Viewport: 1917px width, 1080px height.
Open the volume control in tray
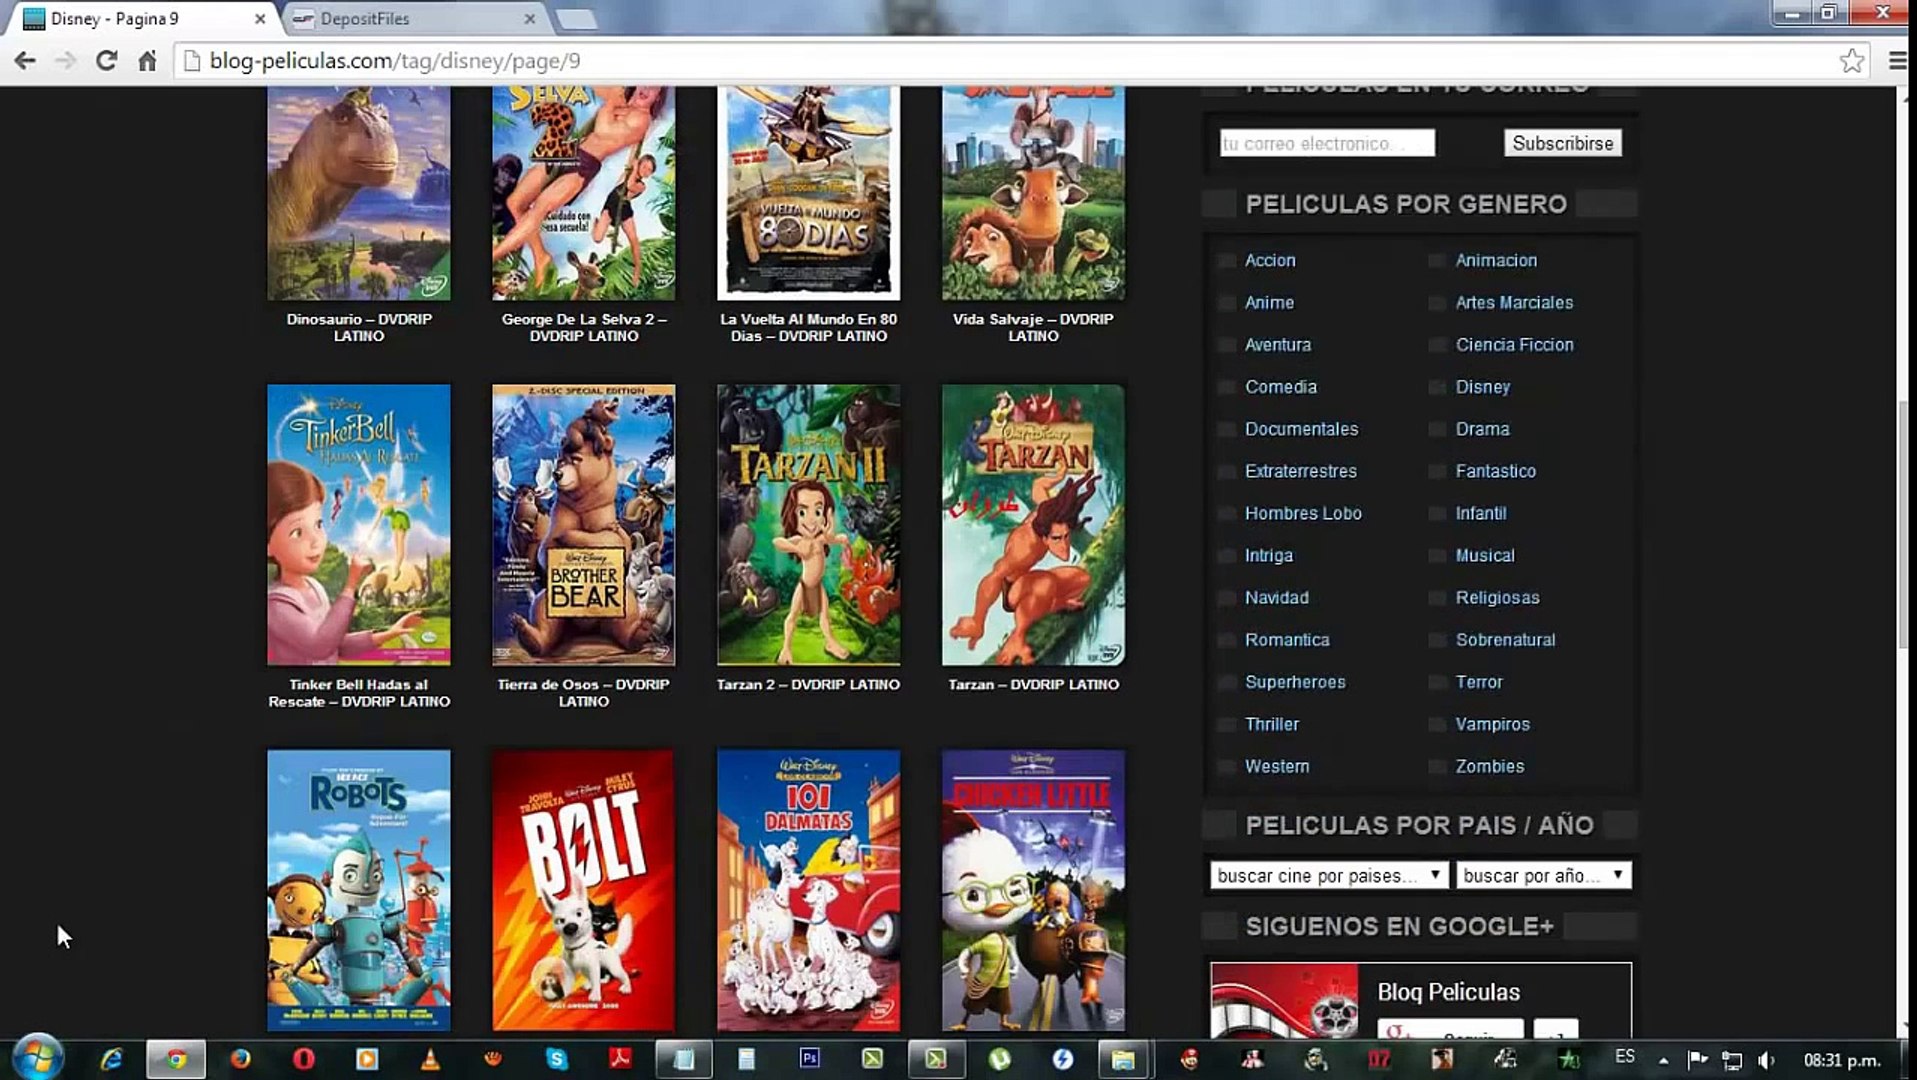click(x=1766, y=1060)
